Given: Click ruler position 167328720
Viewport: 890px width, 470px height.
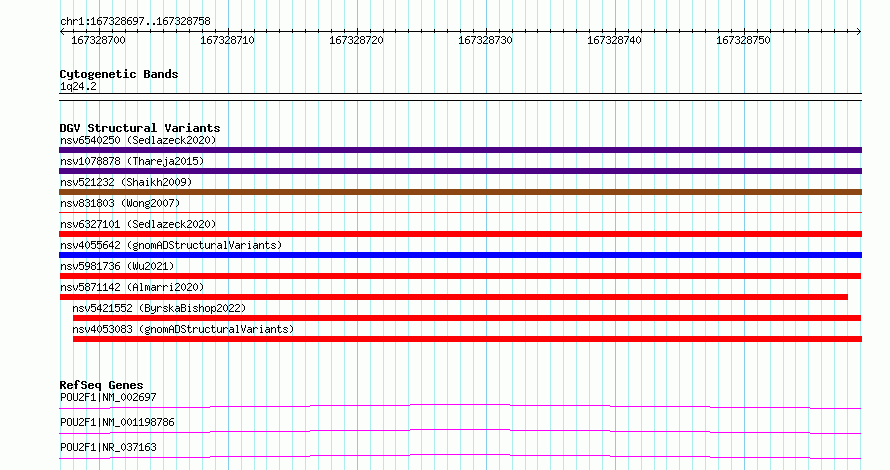Looking at the screenshot, I should [356, 40].
